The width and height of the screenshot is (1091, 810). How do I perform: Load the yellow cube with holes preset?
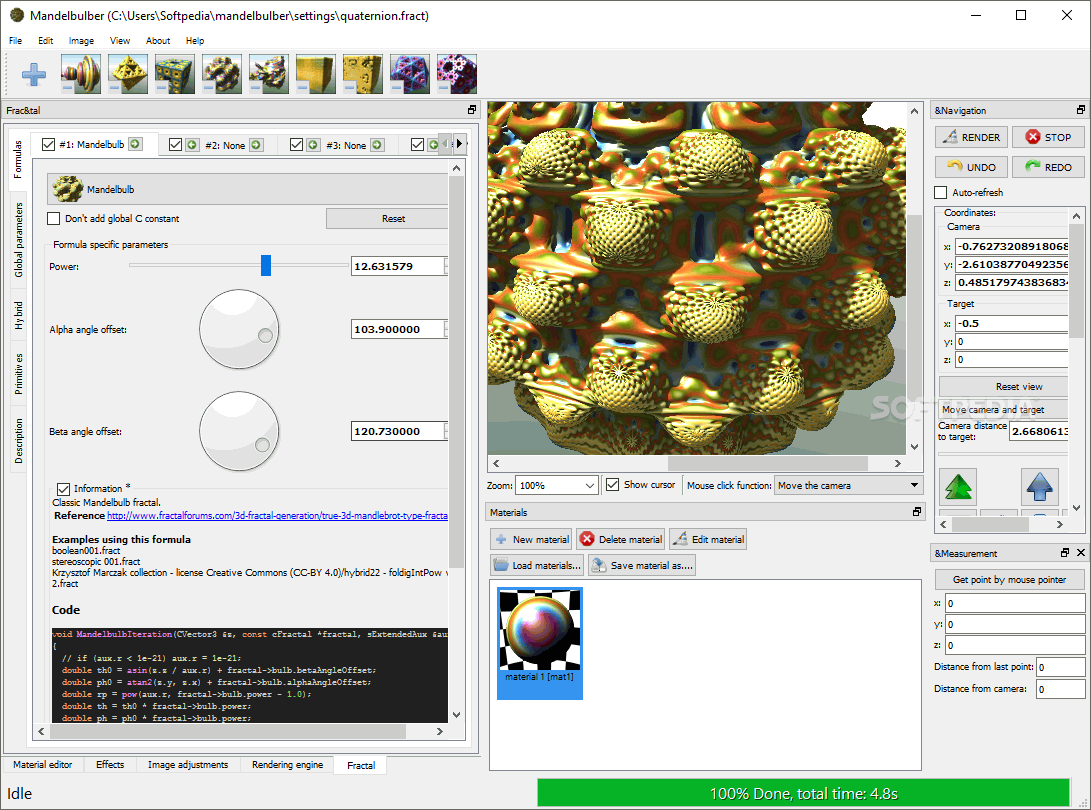[x=363, y=74]
